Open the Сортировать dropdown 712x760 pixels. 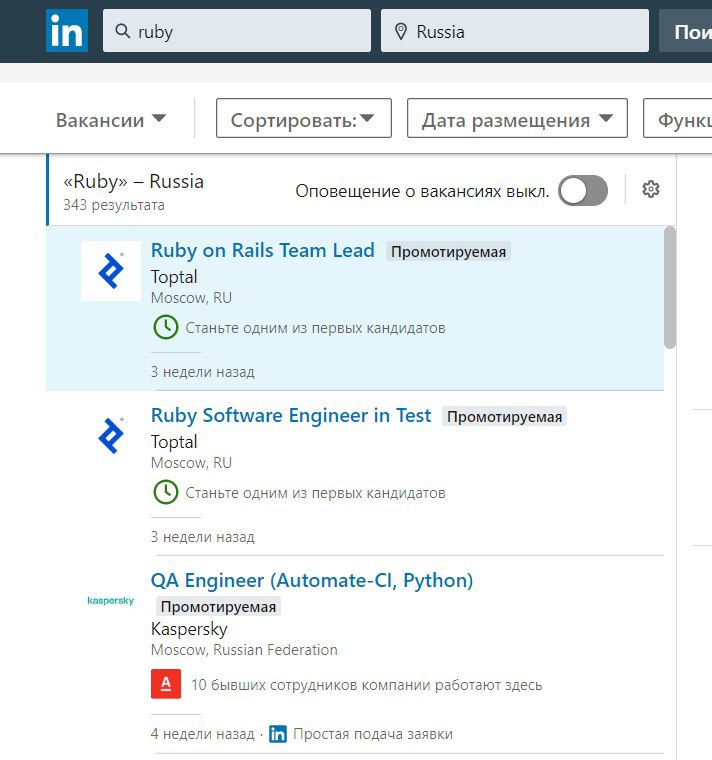click(x=304, y=118)
